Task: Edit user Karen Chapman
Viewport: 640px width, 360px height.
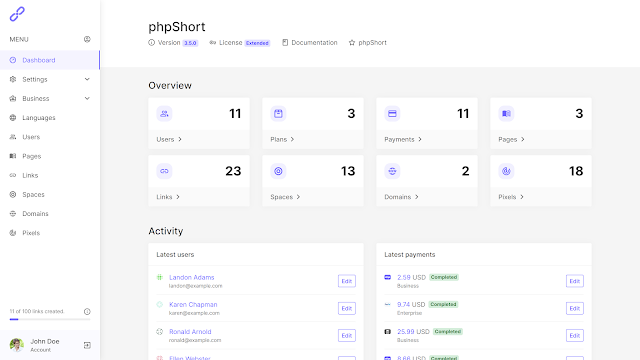Action: pos(347,308)
